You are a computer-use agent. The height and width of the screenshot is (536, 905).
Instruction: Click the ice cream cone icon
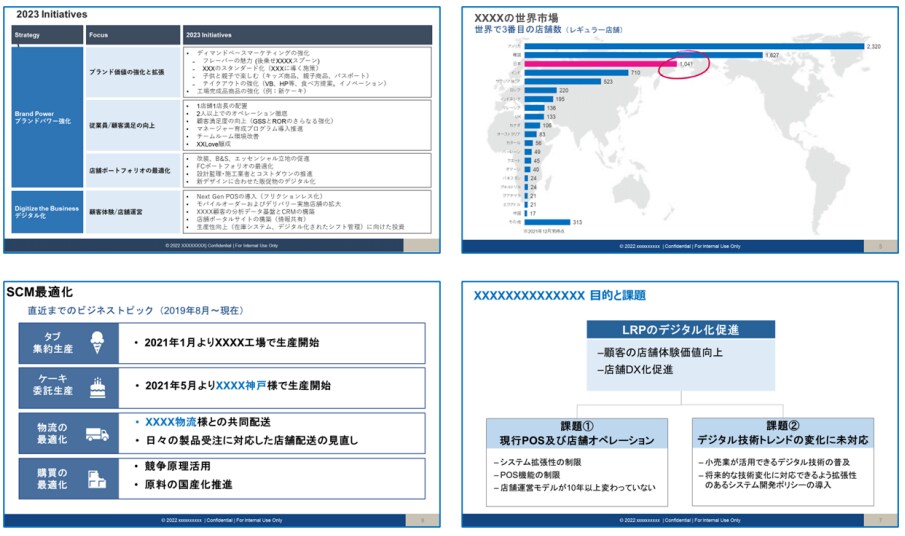(97, 343)
